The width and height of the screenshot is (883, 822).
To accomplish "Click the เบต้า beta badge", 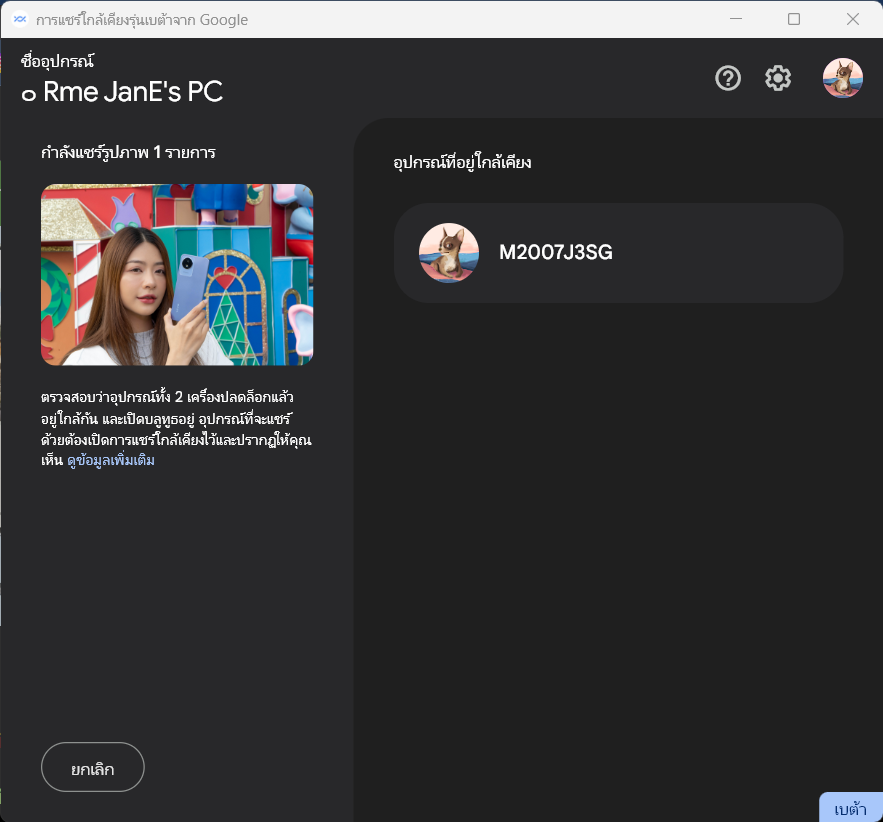I will pyautogui.click(x=850, y=808).
